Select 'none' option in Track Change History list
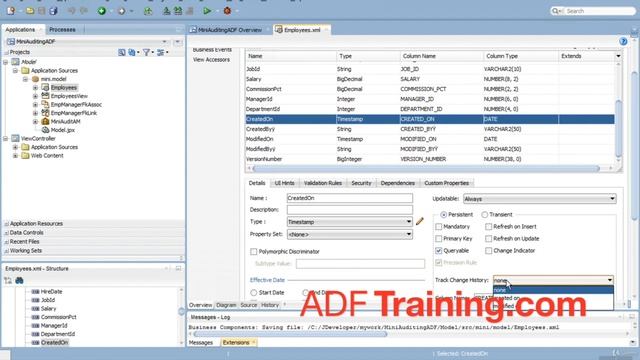This screenshot has height=360, width=640. pyautogui.click(x=553, y=290)
